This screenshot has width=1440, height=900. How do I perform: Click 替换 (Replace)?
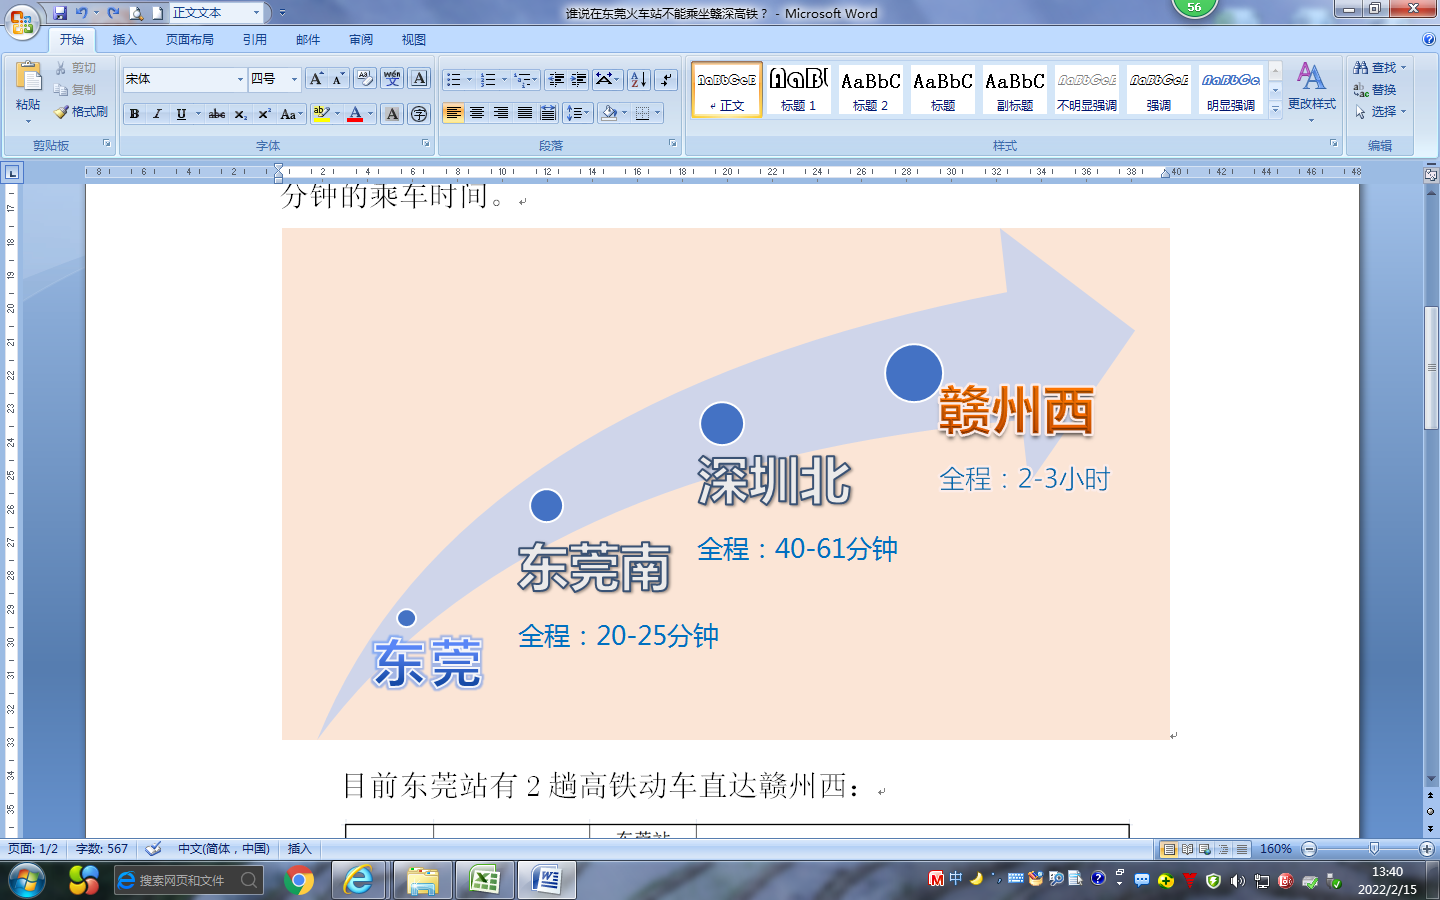point(1375,90)
